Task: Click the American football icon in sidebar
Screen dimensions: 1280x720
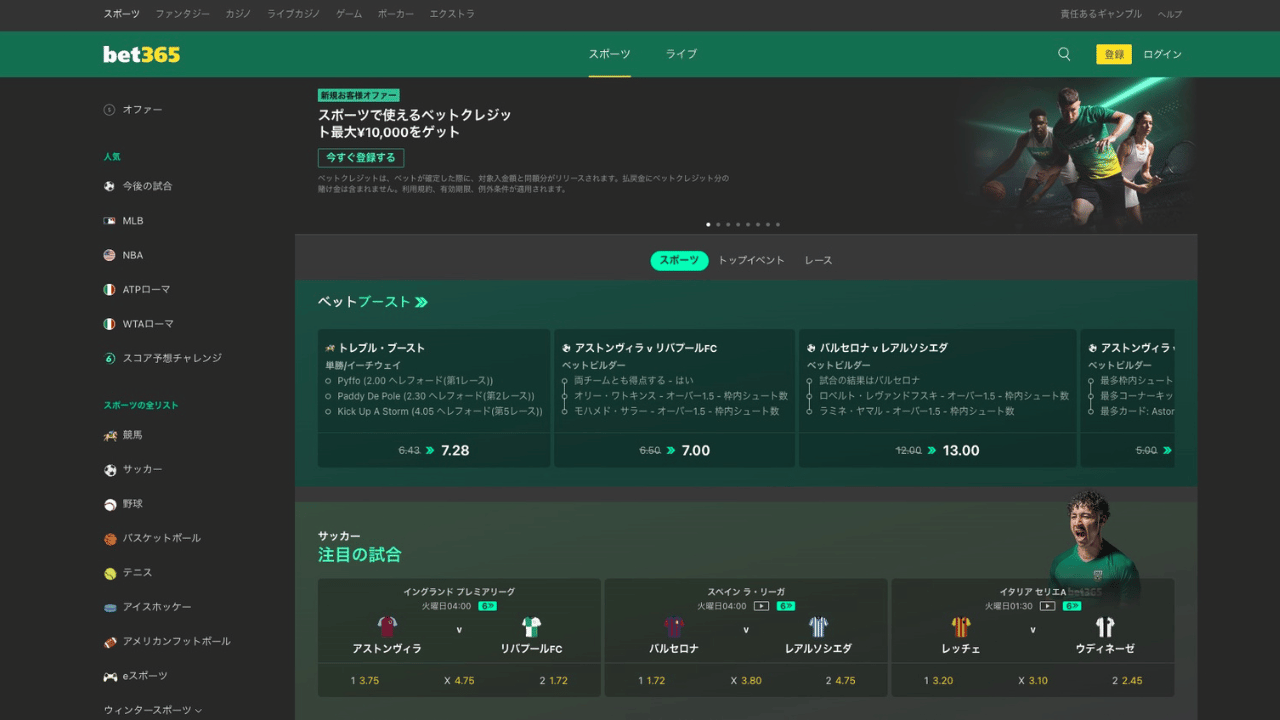Action: click(110, 642)
